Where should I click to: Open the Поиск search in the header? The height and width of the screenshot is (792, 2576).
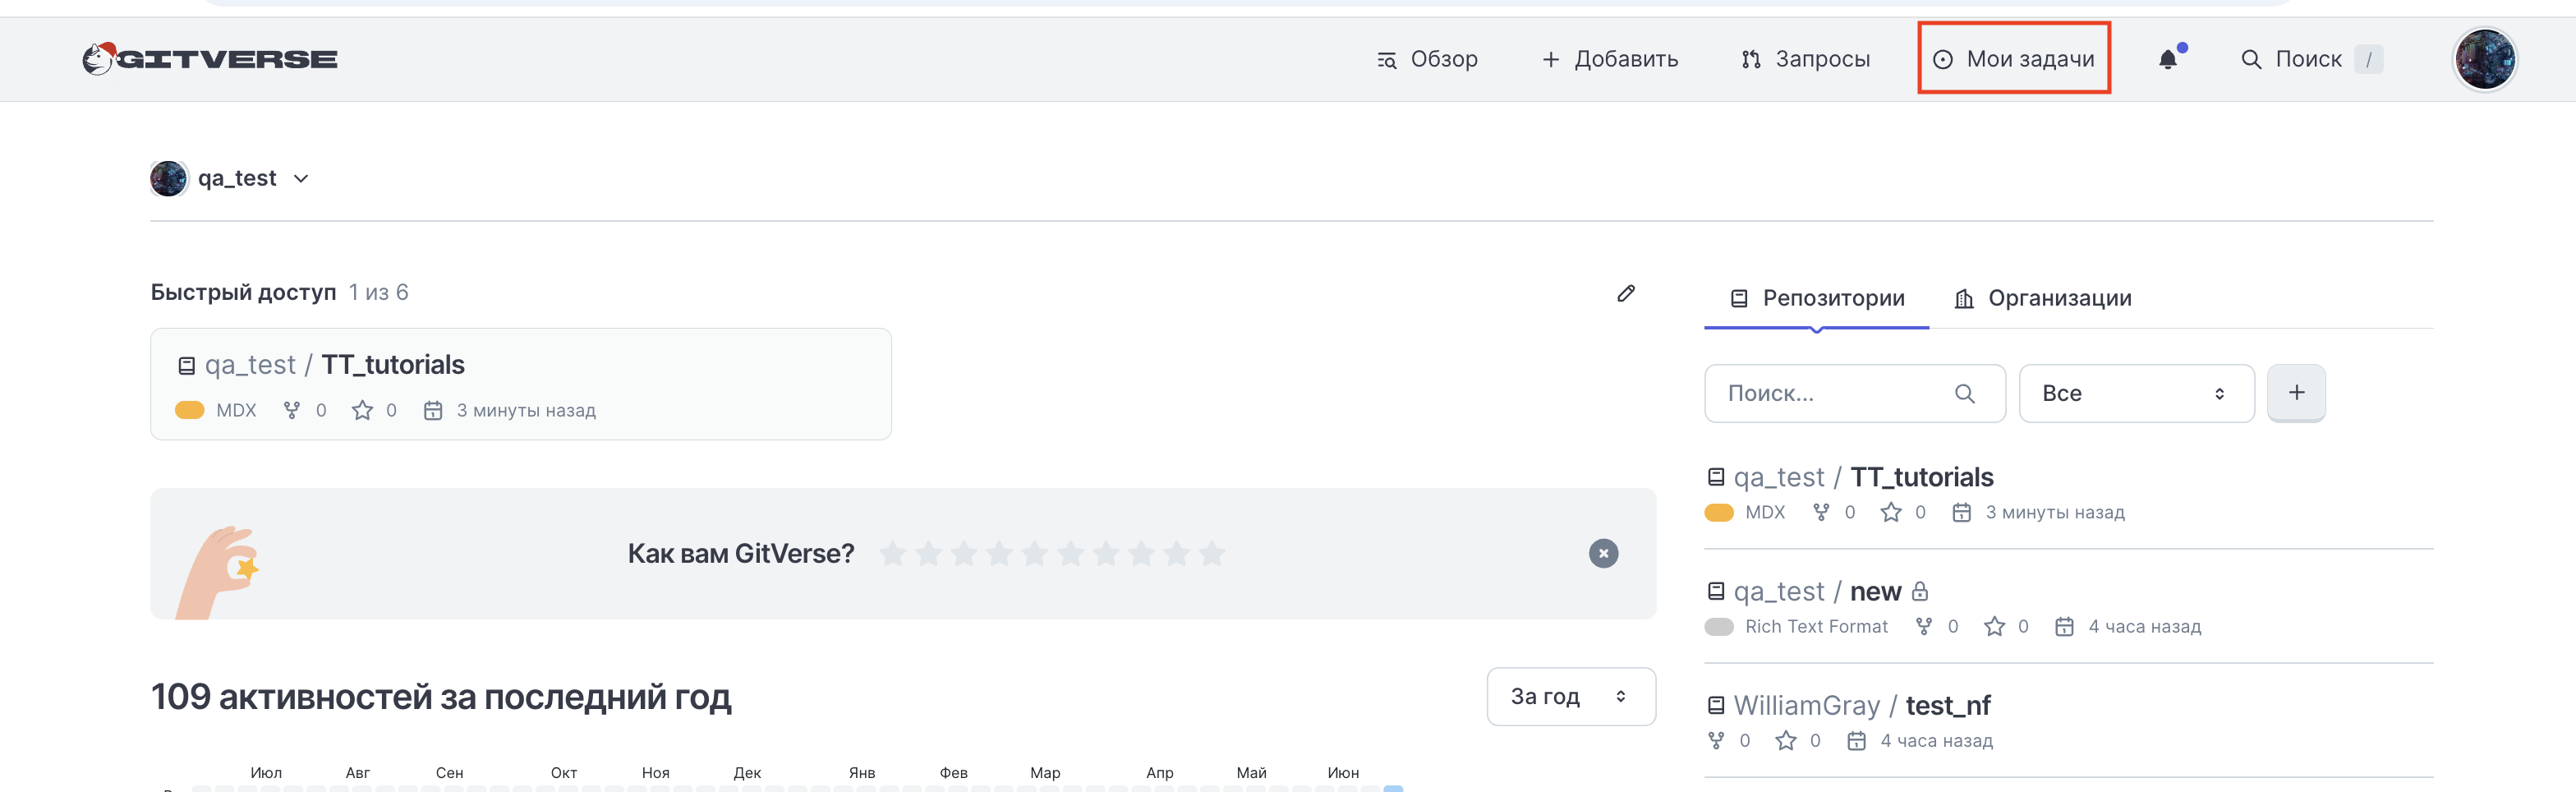coord(2311,59)
